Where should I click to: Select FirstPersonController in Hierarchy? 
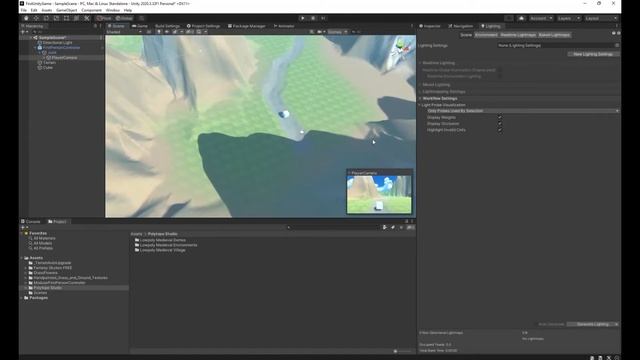pos(61,48)
